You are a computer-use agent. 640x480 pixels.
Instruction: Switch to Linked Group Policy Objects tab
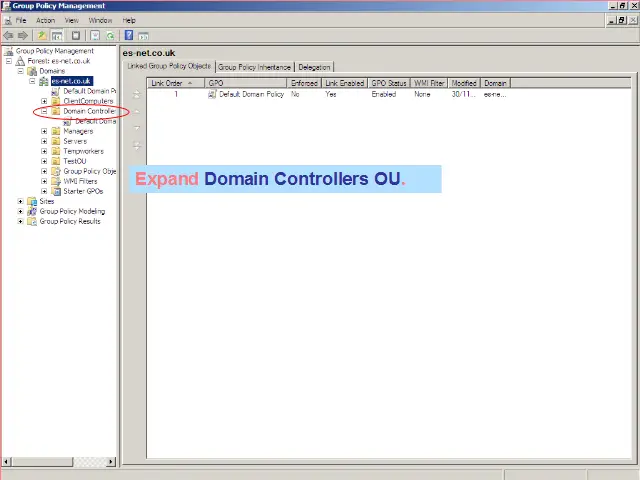click(169, 66)
